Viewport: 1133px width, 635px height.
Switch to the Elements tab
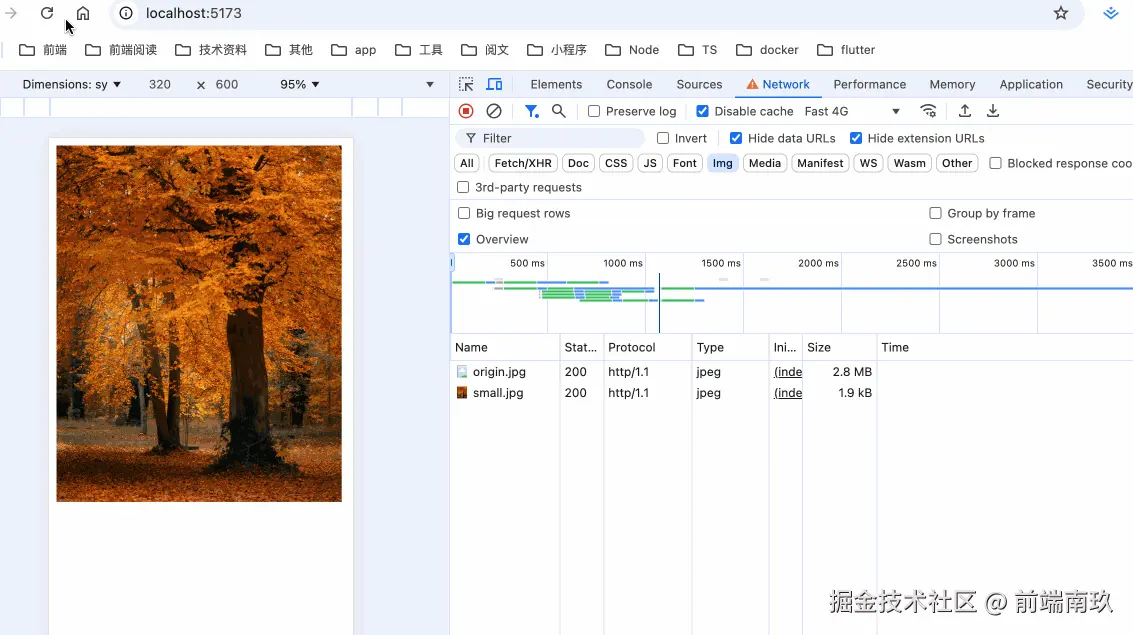pyautogui.click(x=556, y=85)
